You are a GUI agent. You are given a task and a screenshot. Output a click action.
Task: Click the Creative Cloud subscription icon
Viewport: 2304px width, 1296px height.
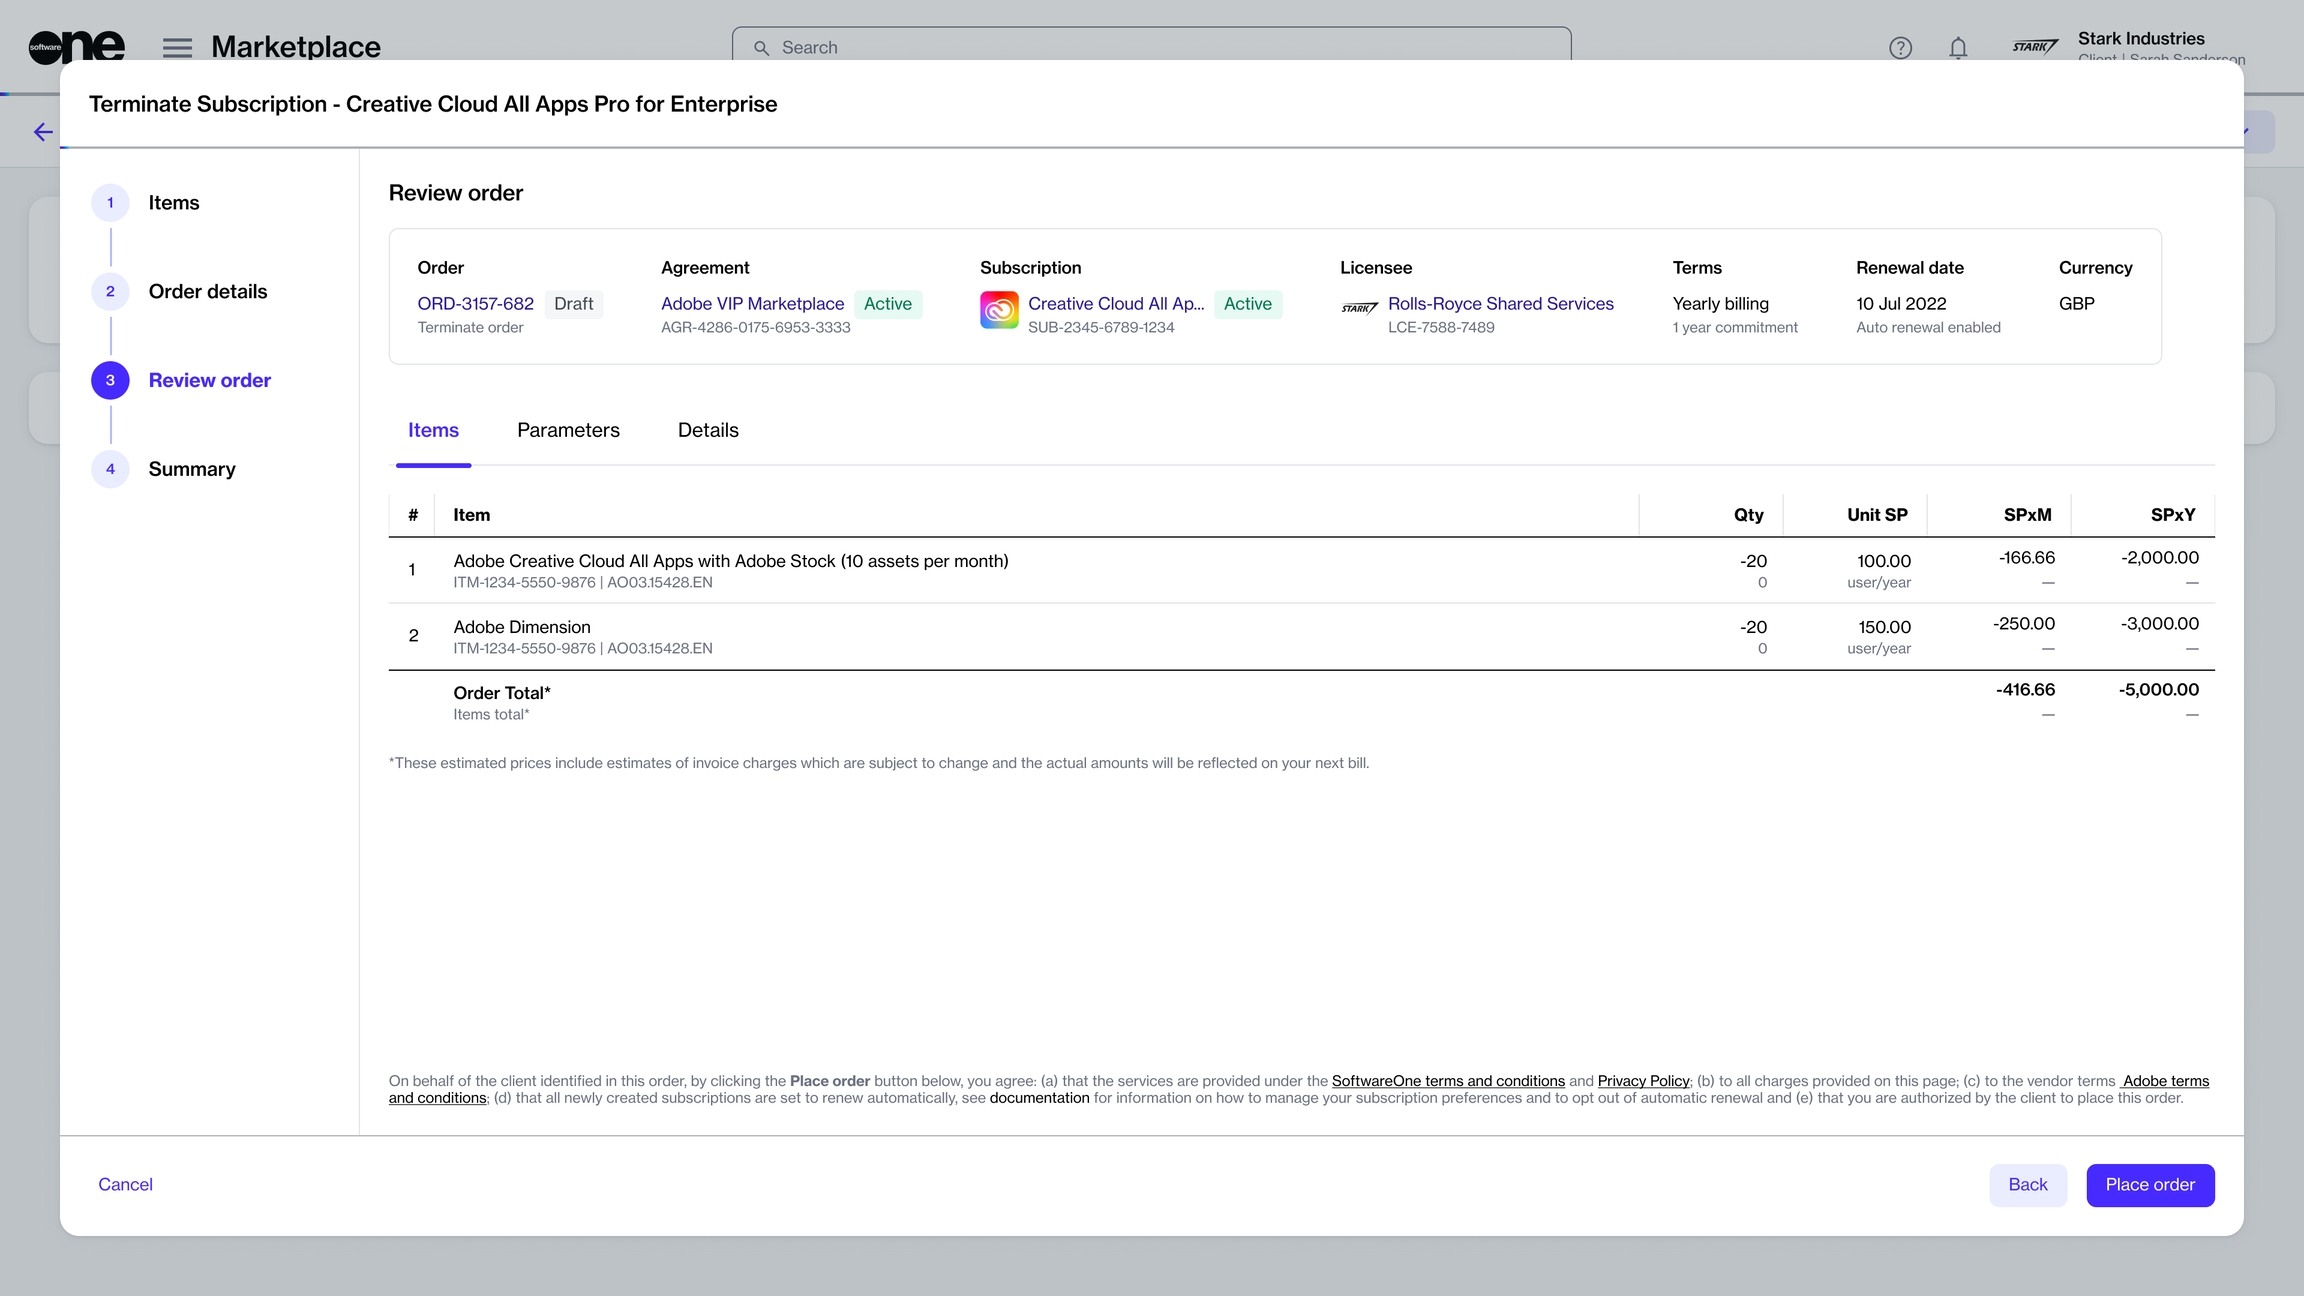point(998,310)
